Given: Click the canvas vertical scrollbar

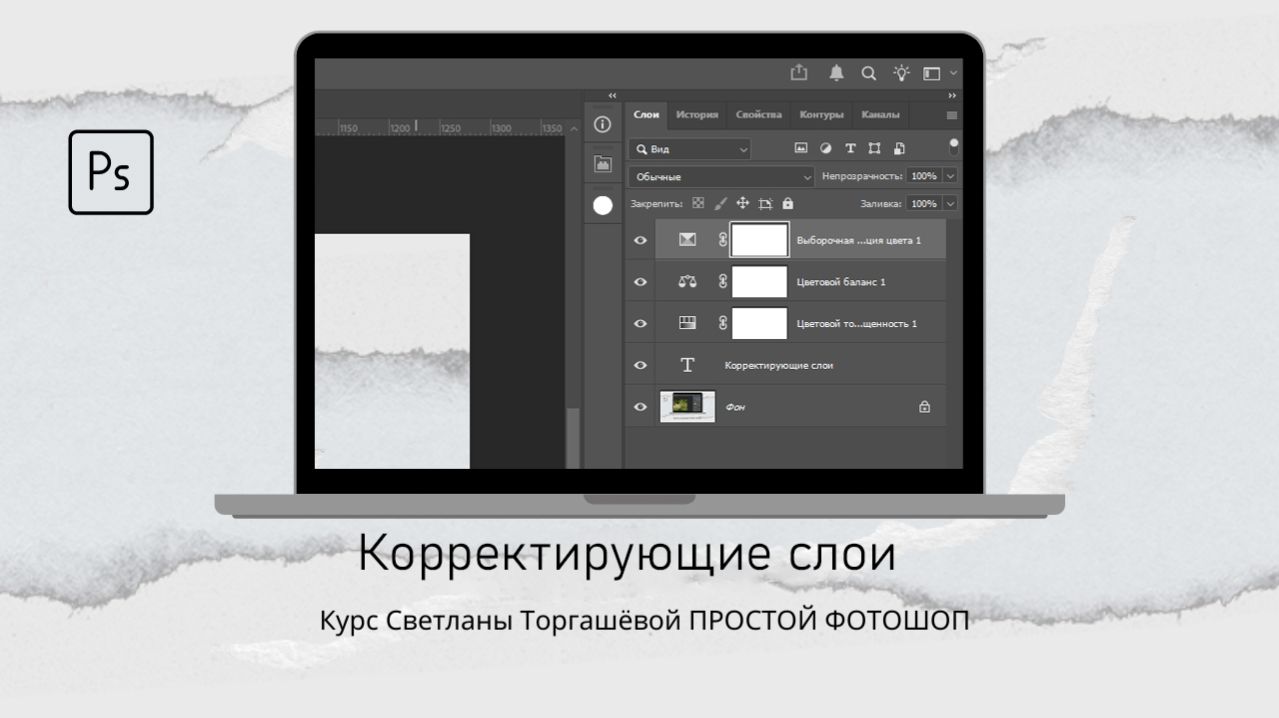Looking at the screenshot, I should pos(573,437).
